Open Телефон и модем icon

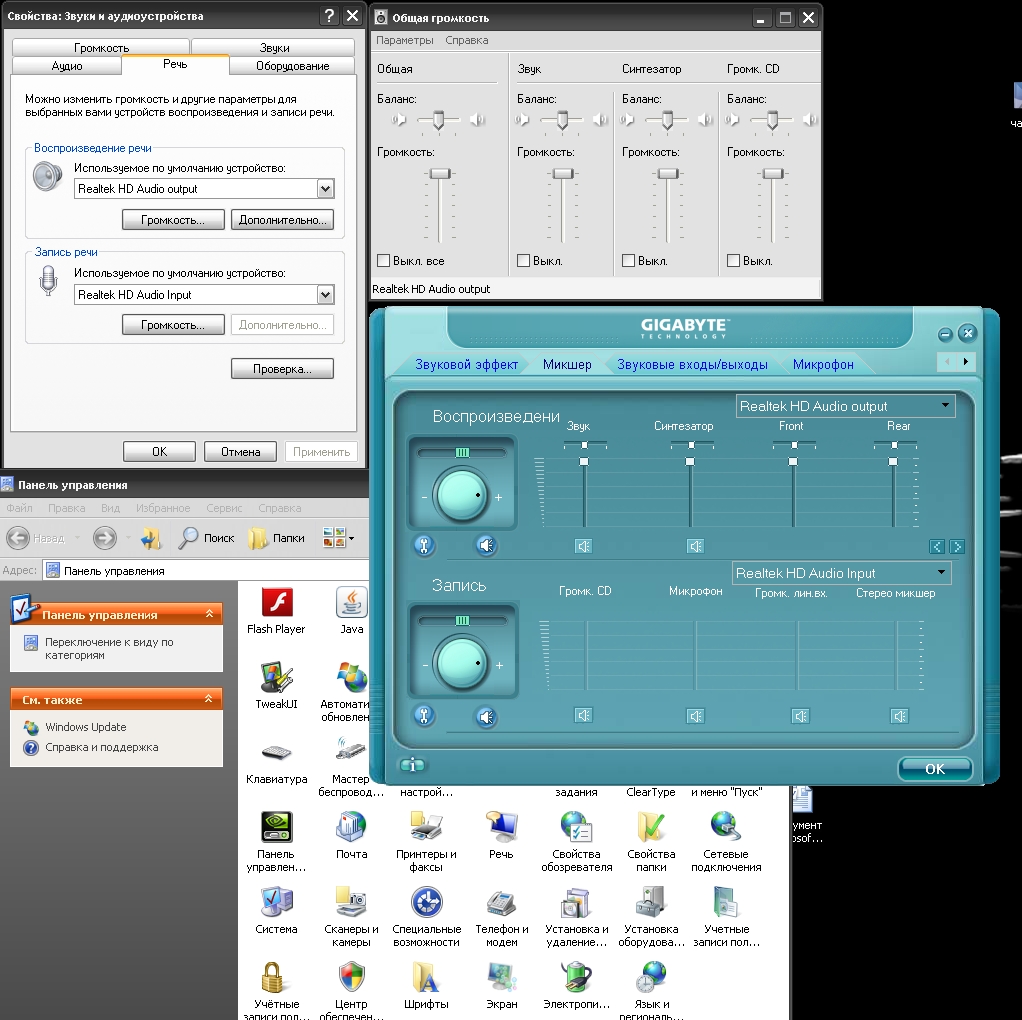point(501,902)
